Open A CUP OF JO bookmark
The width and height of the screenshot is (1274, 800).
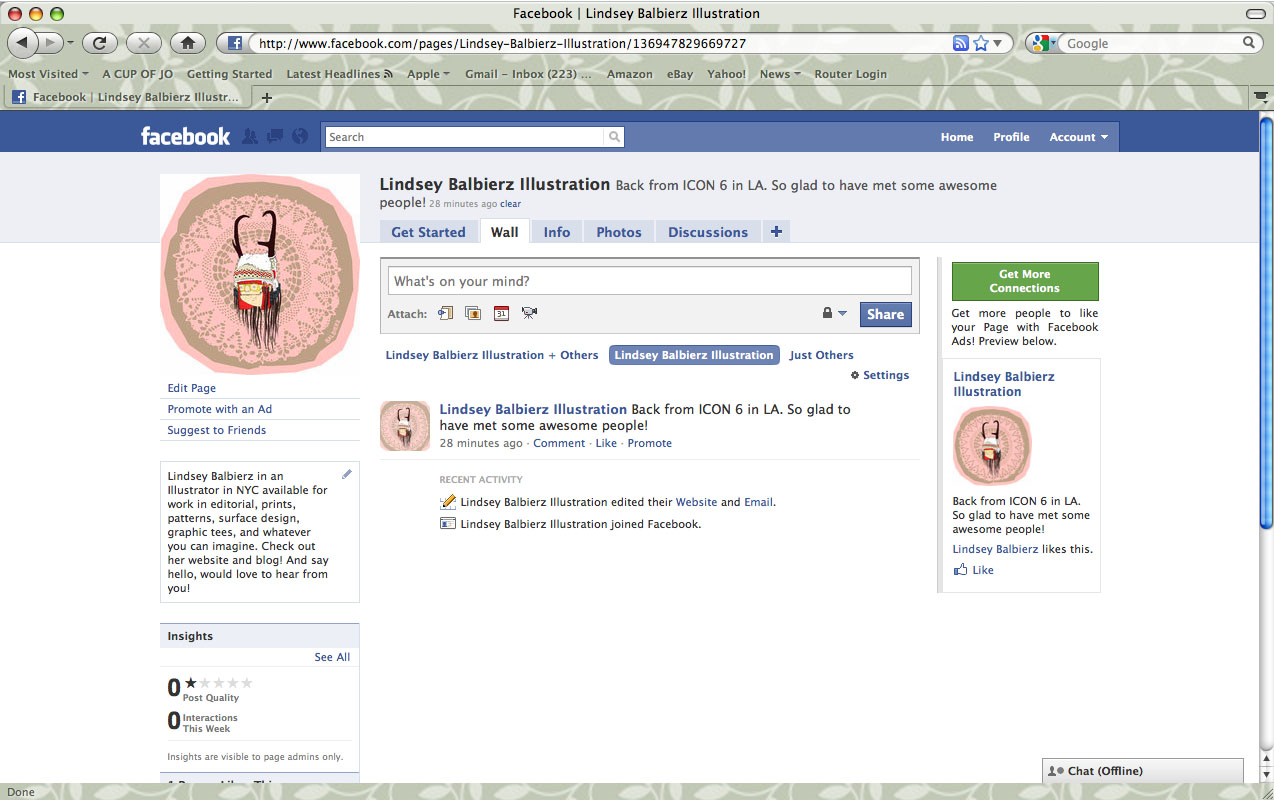click(x=137, y=74)
